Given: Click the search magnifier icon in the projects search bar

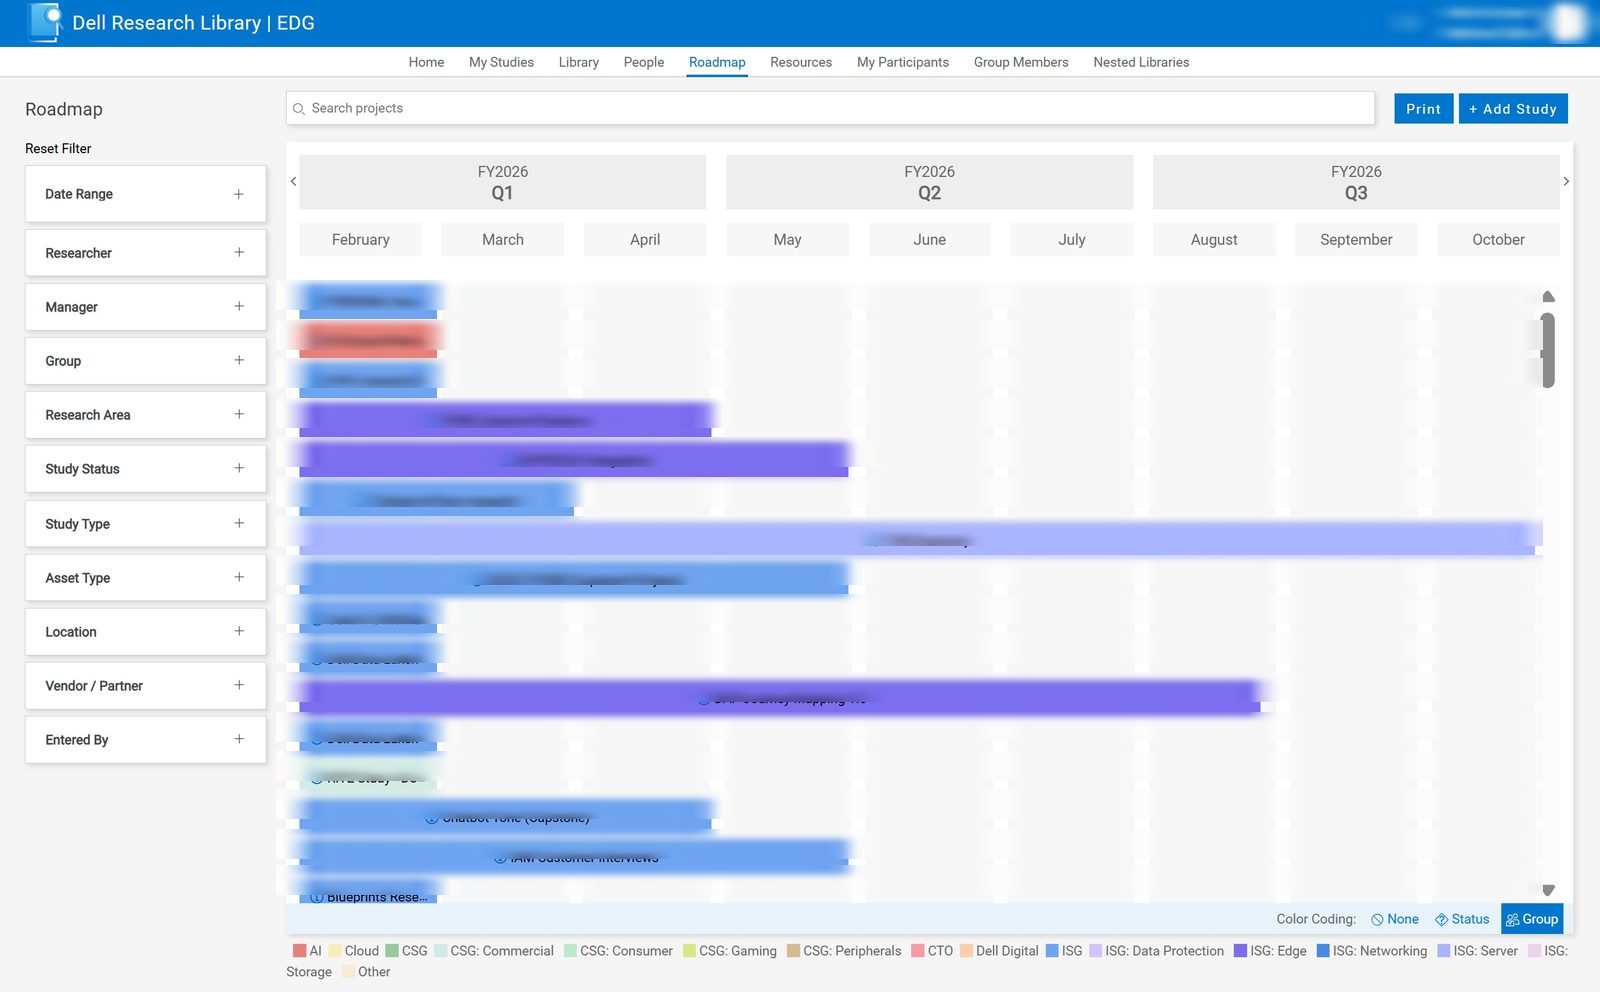Looking at the screenshot, I should pos(299,108).
